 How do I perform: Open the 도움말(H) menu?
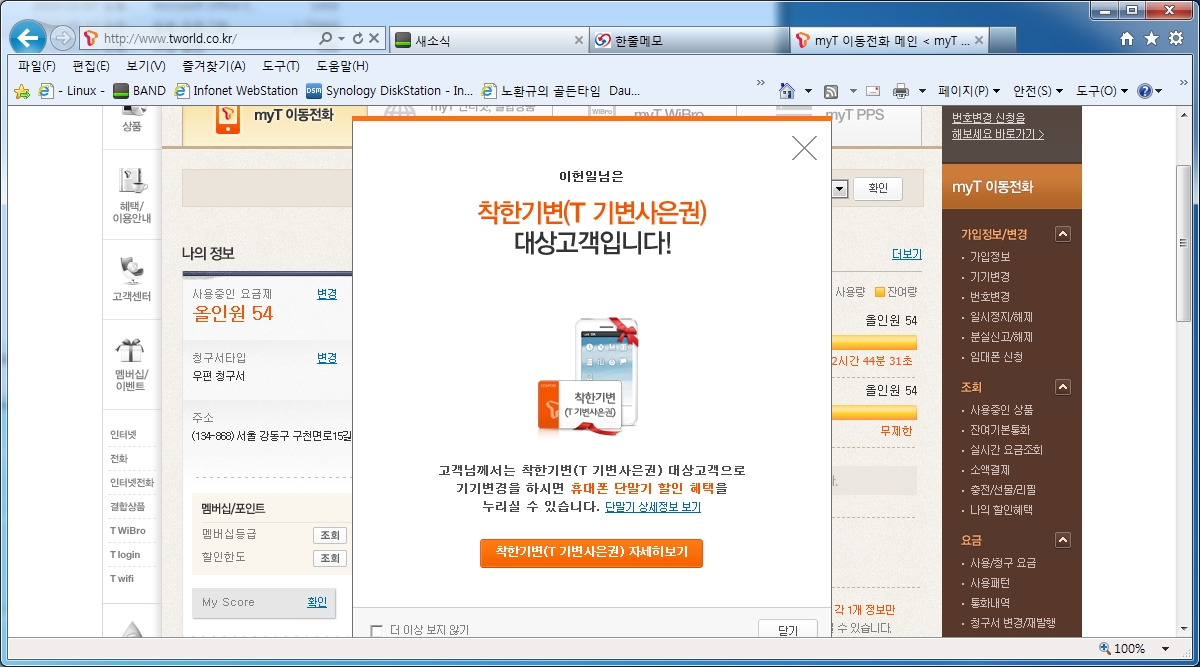pyautogui.click(x=343, y=66)
